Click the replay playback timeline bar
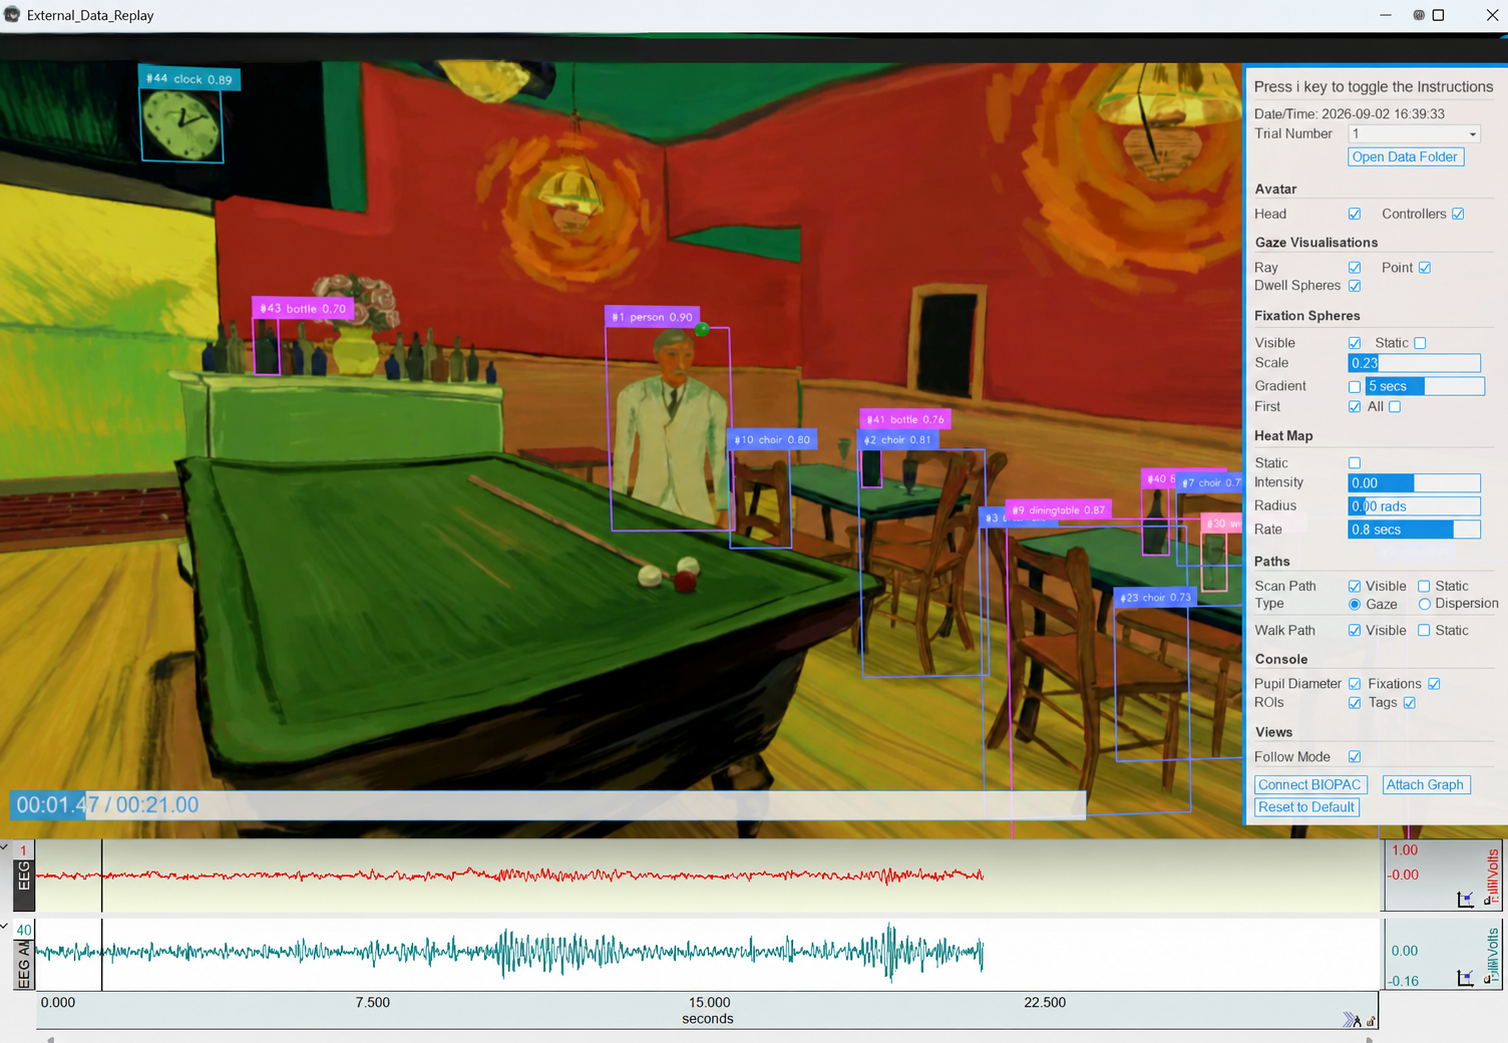The image size is (1508, 1043). click(548, 805)
